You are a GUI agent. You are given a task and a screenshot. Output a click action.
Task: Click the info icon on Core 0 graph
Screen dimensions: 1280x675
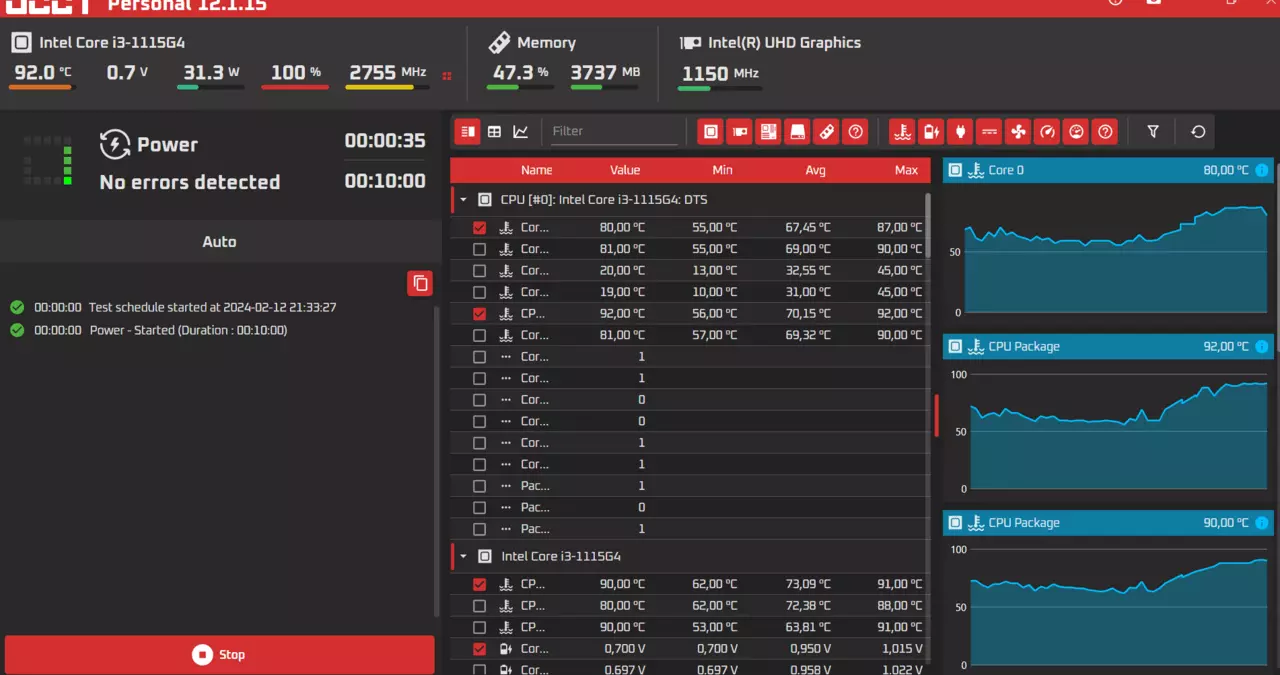pos(1261,170)
